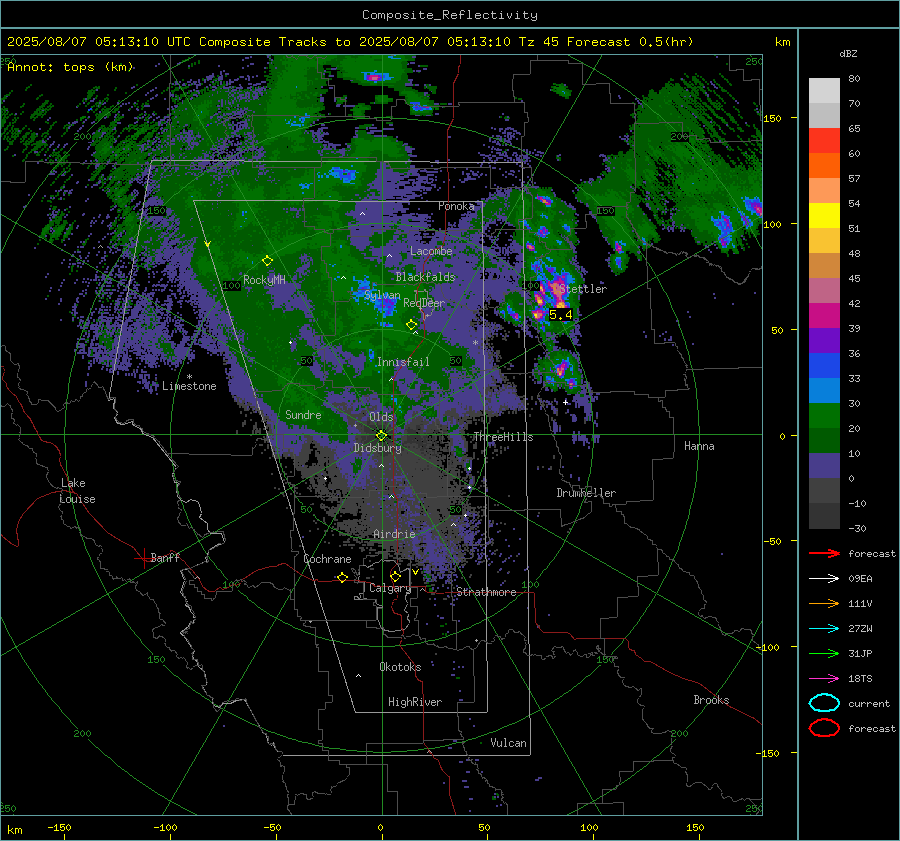Click the Hanna town label
Screen dimensions: 900x841
[699, 446]
